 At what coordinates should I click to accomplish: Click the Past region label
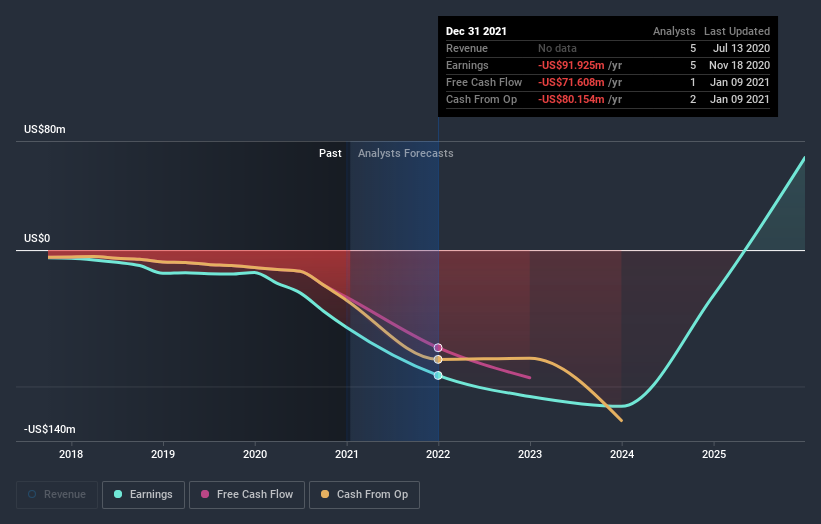(330, 153)
